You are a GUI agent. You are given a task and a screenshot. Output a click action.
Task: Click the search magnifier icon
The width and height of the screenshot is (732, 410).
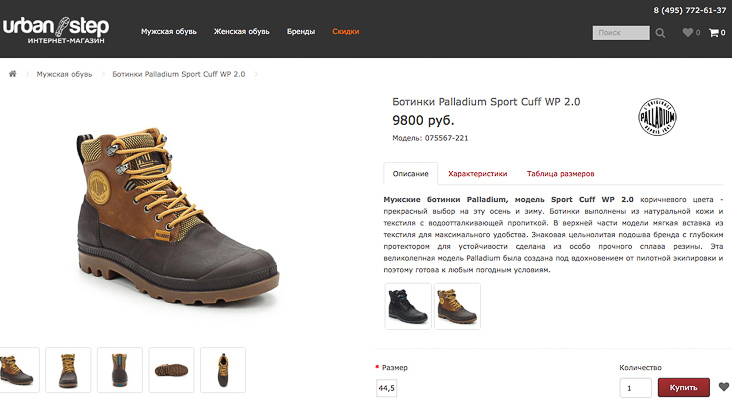(660, 33)
